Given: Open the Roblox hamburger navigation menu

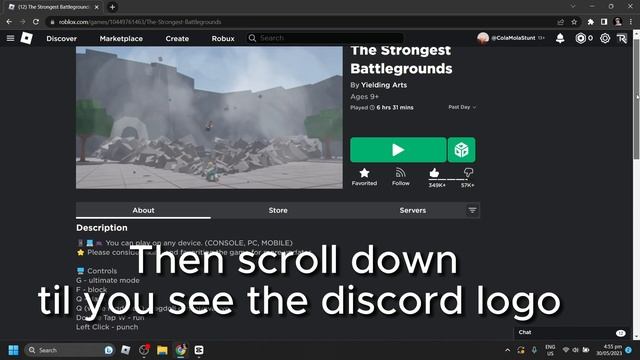Looking at the screenshot, I should 10,38.
